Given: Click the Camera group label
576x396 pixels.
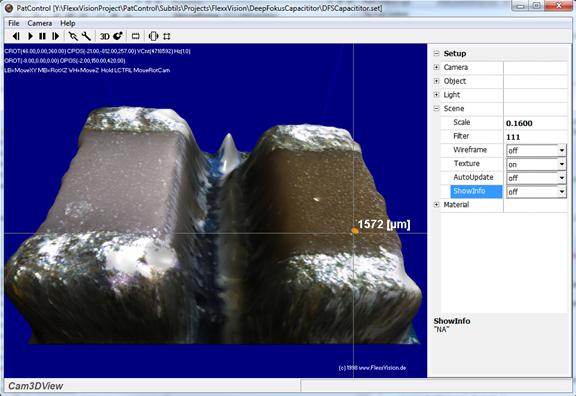Looking at the screenshot, I should [x=456, y=67].
